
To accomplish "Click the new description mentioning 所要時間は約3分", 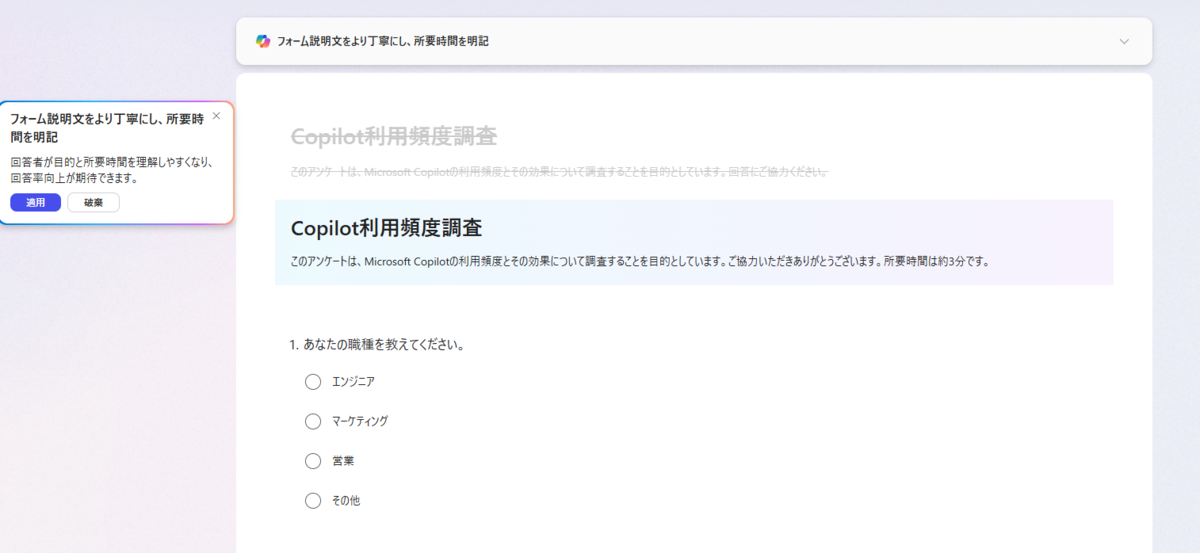I will point(640,262).
